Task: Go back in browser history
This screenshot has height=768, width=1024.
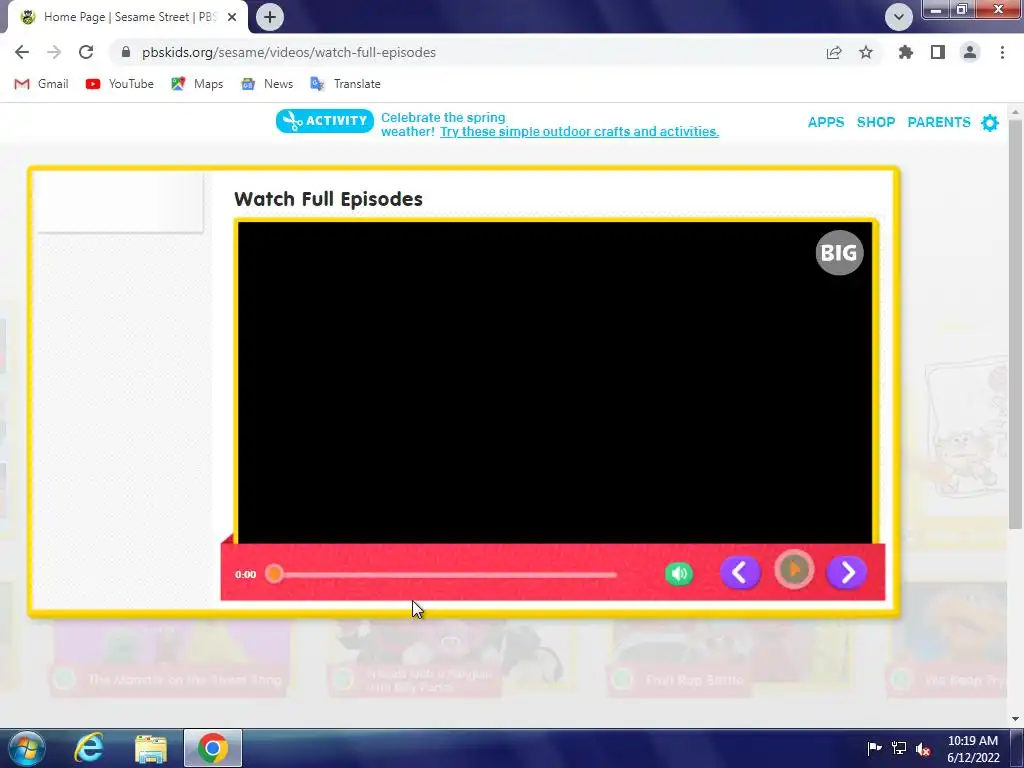Action: [22, 52]
